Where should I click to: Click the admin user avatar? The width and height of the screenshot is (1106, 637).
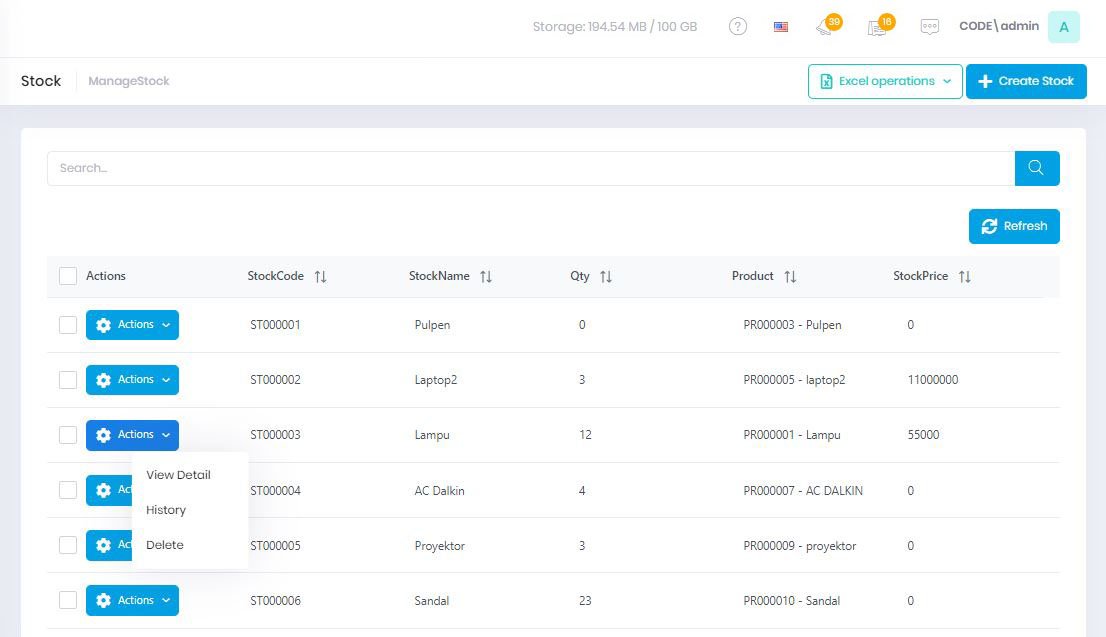pyautogui.click(x=1063, y=27)
